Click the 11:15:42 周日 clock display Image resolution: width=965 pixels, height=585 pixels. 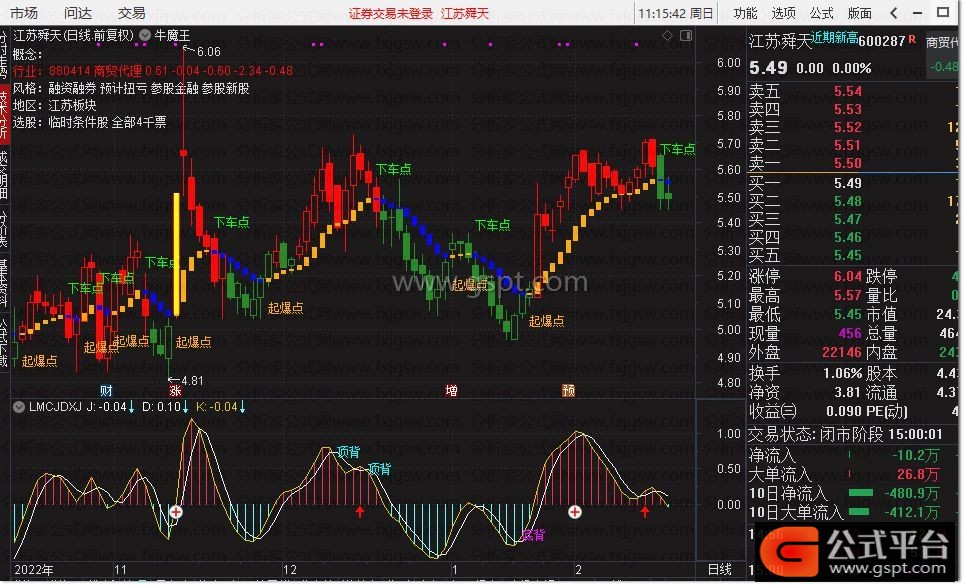[676, 13]
